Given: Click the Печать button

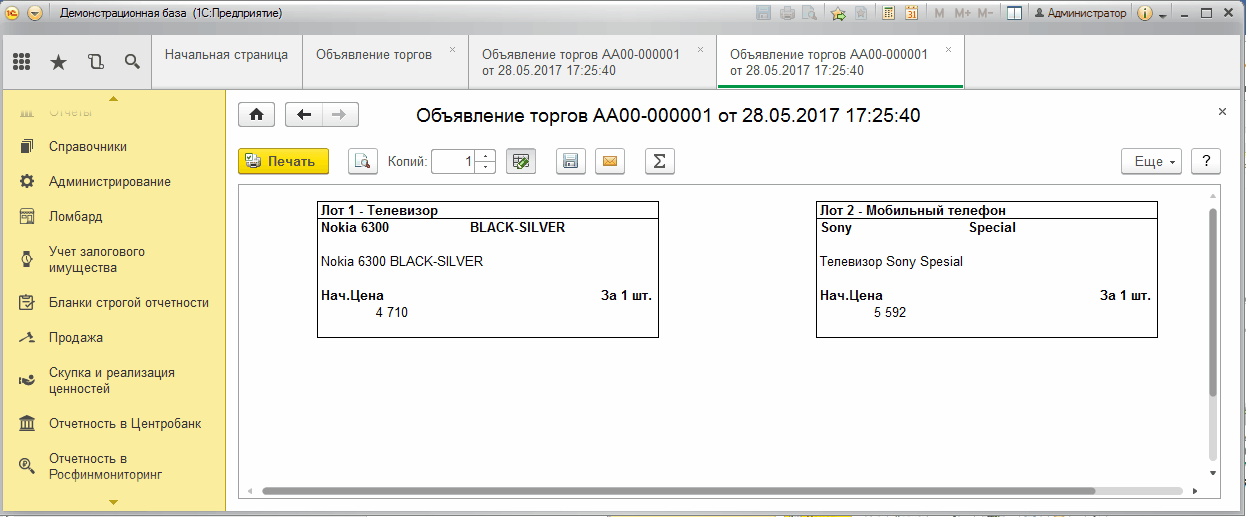Looking at the screenshot, I should (x=283, y=161).
